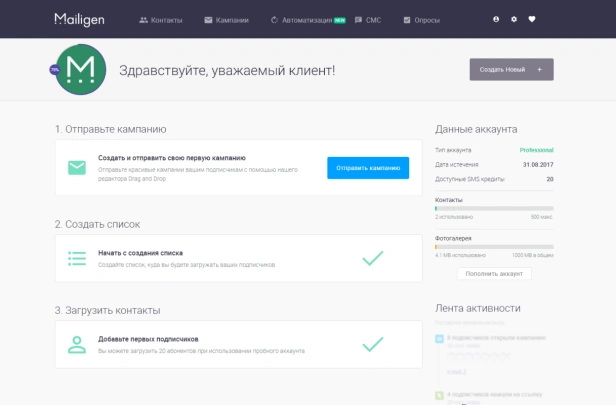Open the Контакты menu
616x405 pixels.
161,20
